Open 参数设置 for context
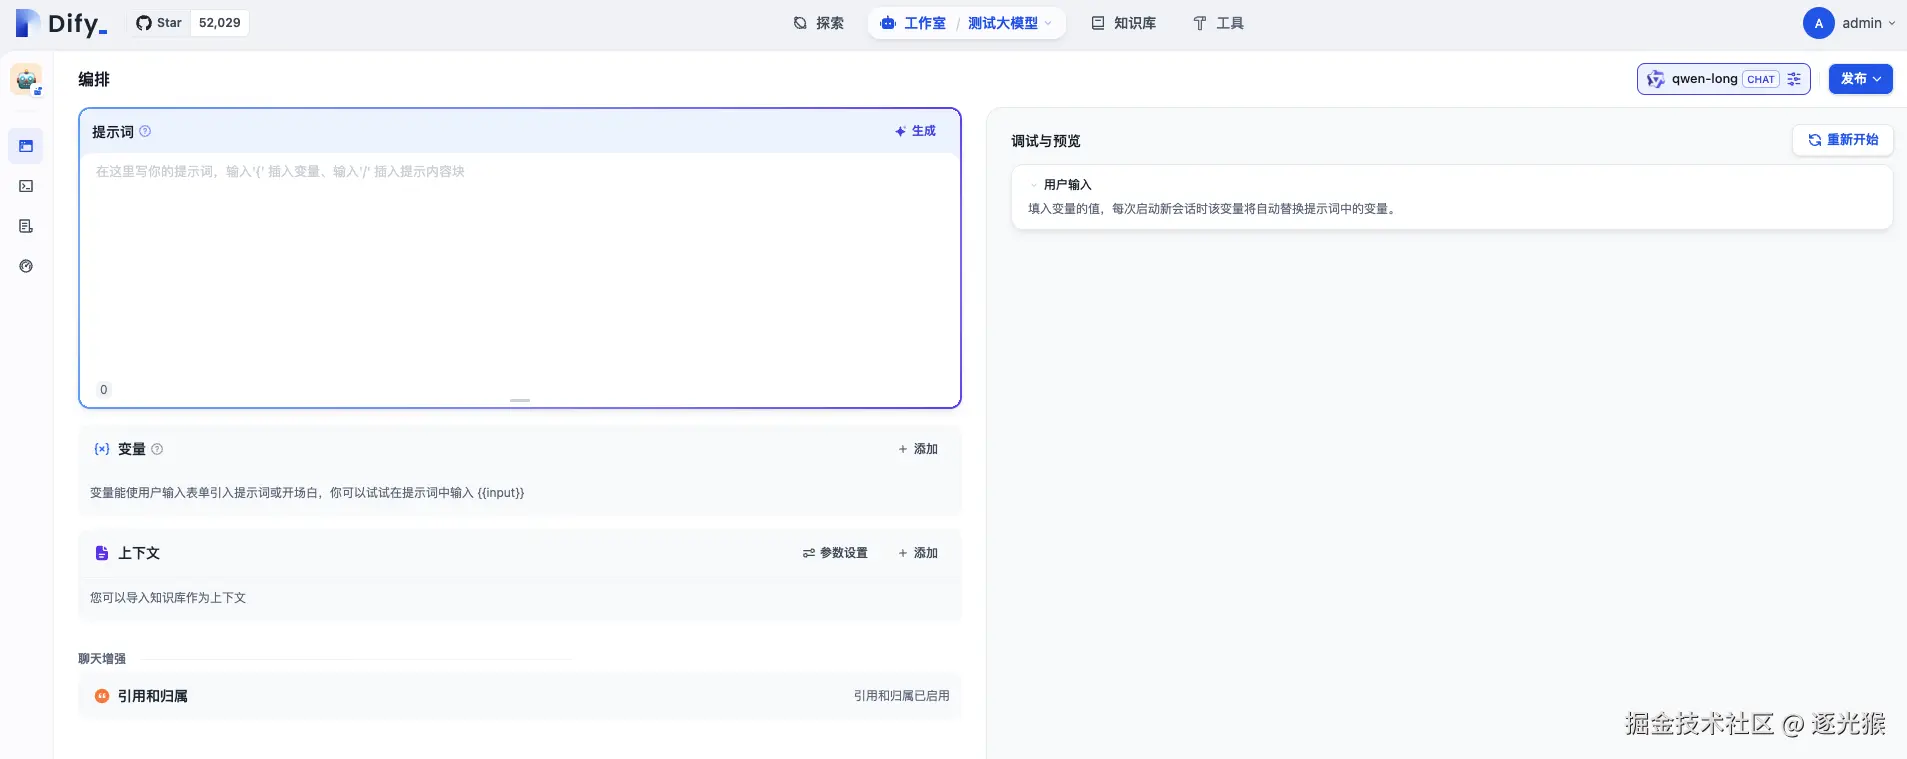The height and width of the screenshot is (759, 1907). [835, 553]
